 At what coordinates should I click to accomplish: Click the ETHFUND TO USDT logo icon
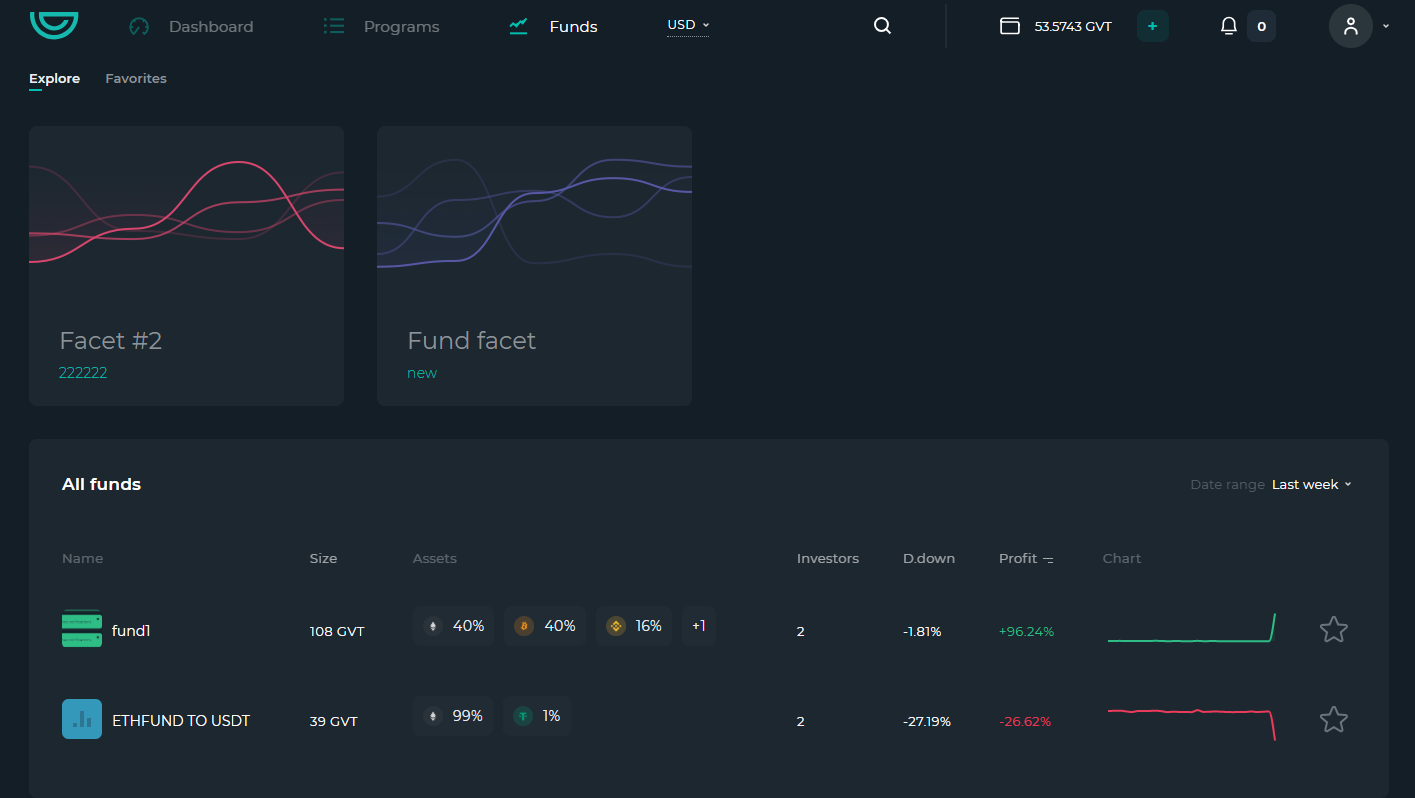pos(82,719)
